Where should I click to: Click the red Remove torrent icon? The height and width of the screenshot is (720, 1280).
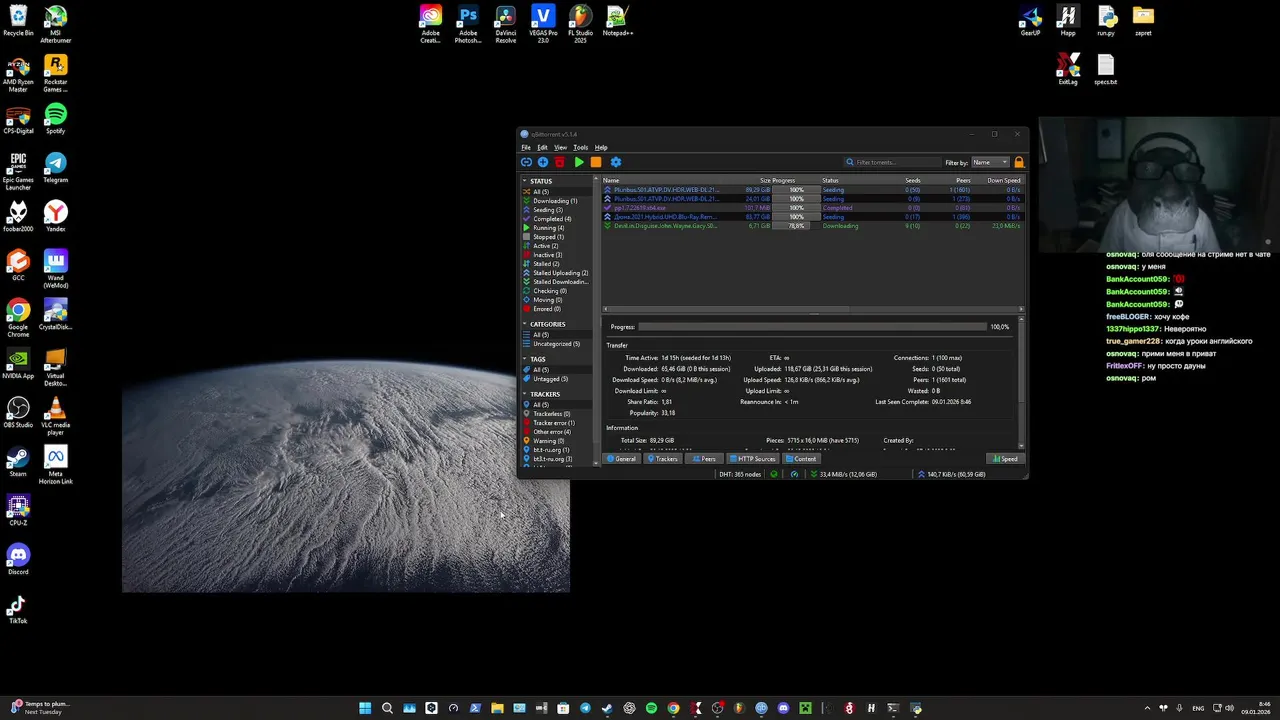point(560,162)
